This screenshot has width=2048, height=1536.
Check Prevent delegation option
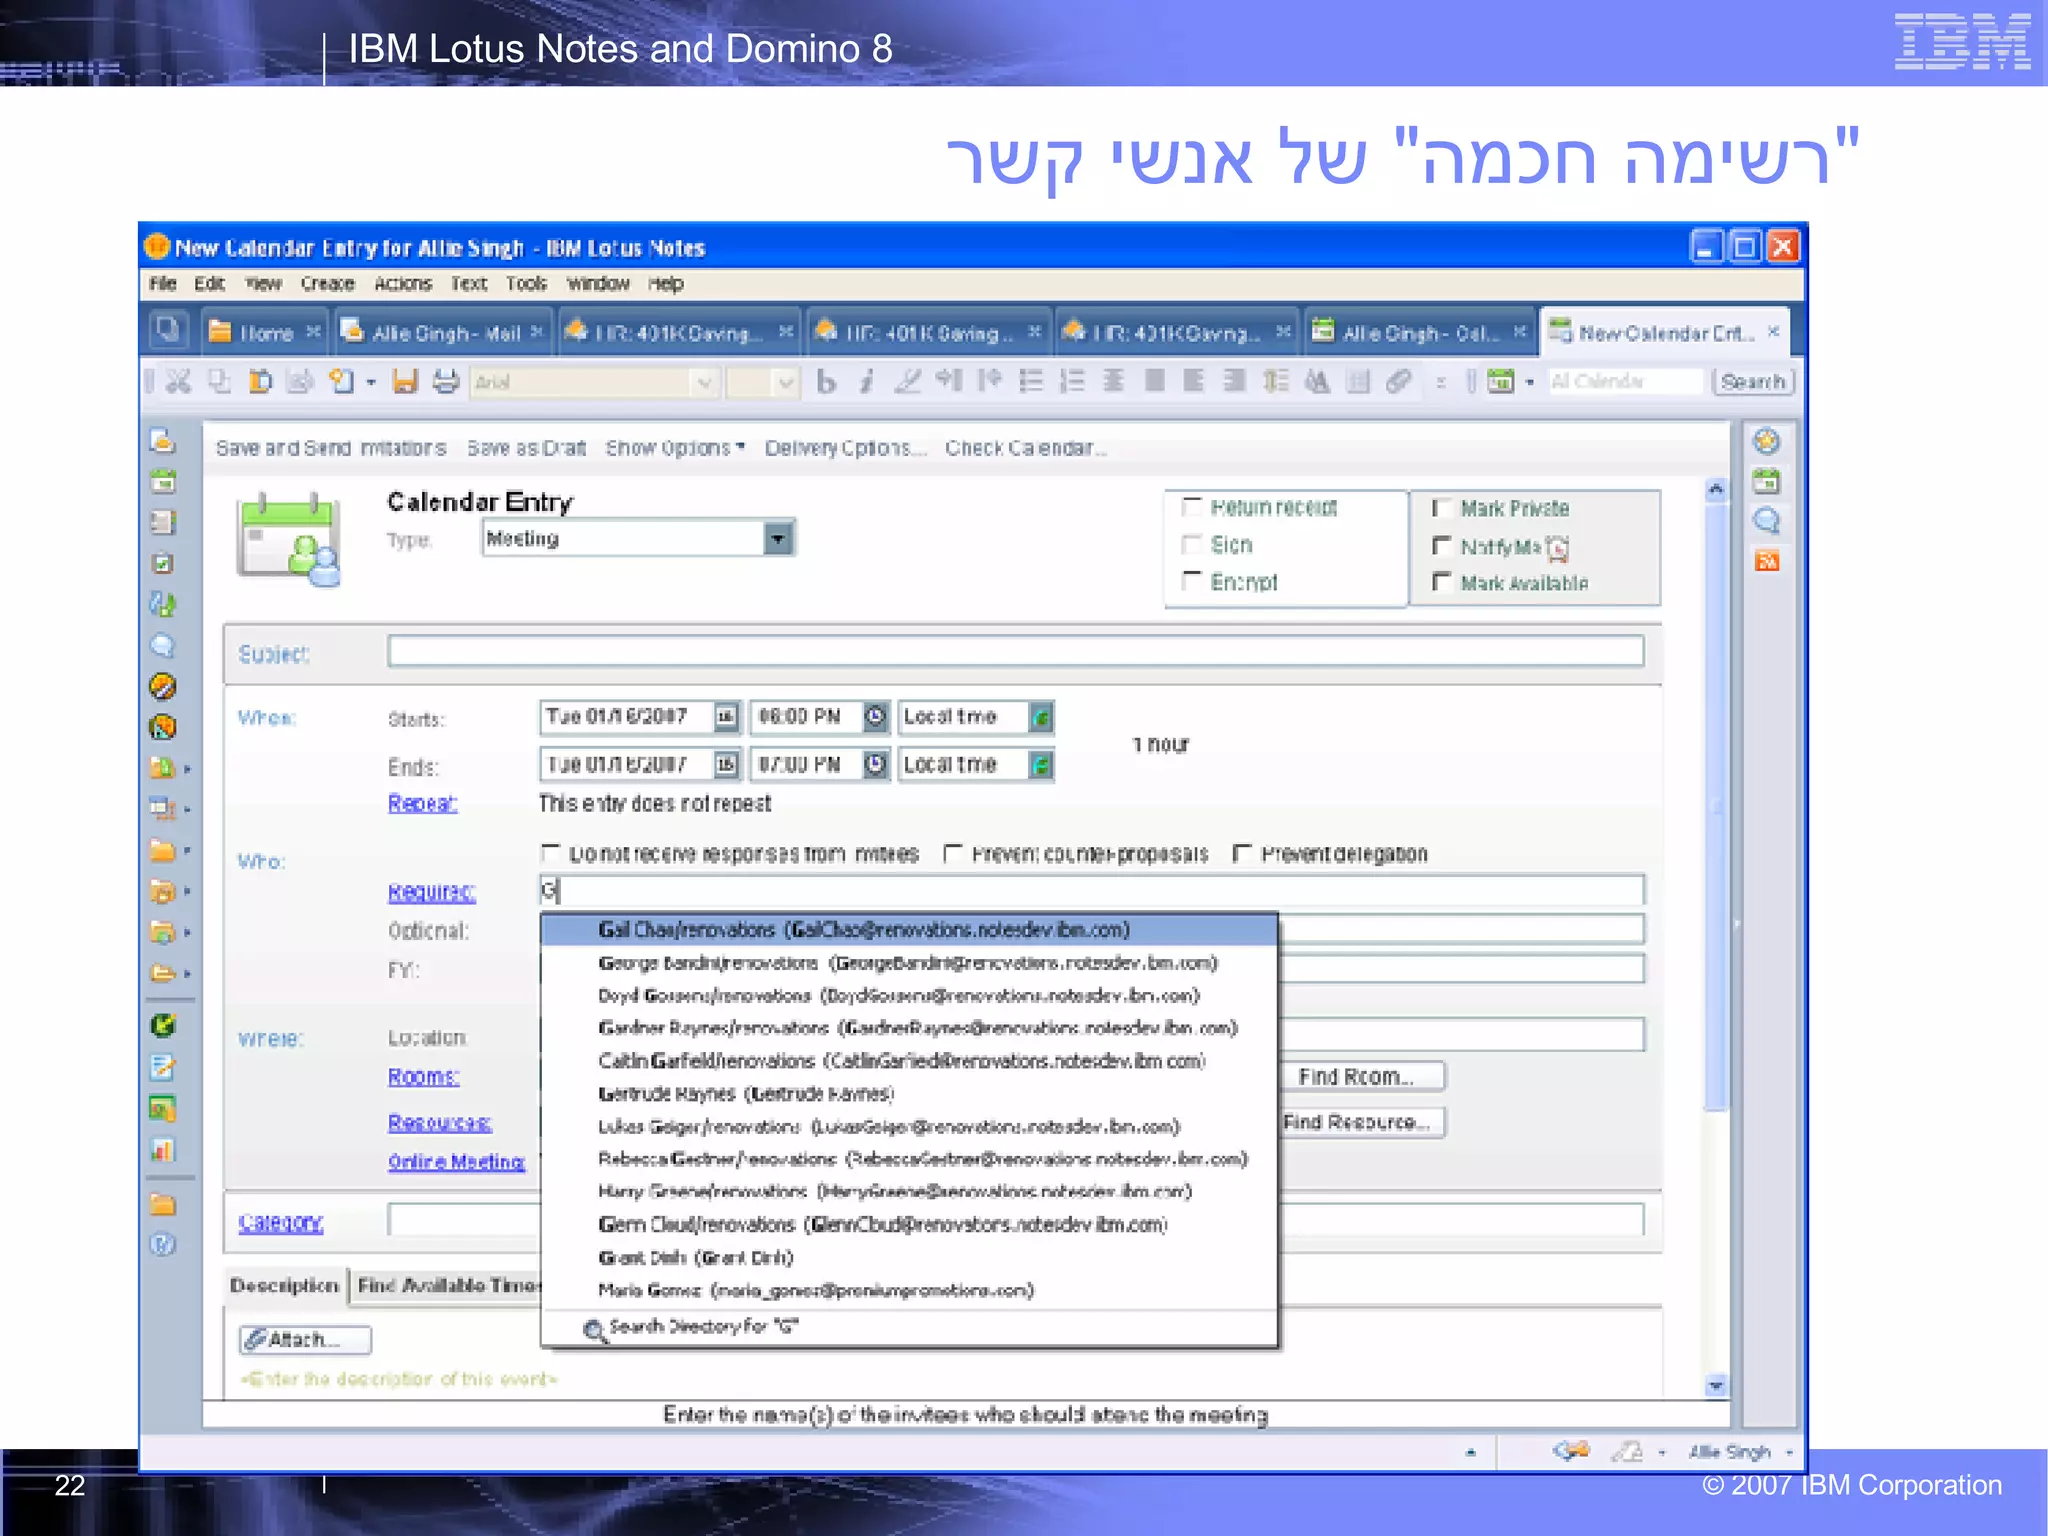1242,852
